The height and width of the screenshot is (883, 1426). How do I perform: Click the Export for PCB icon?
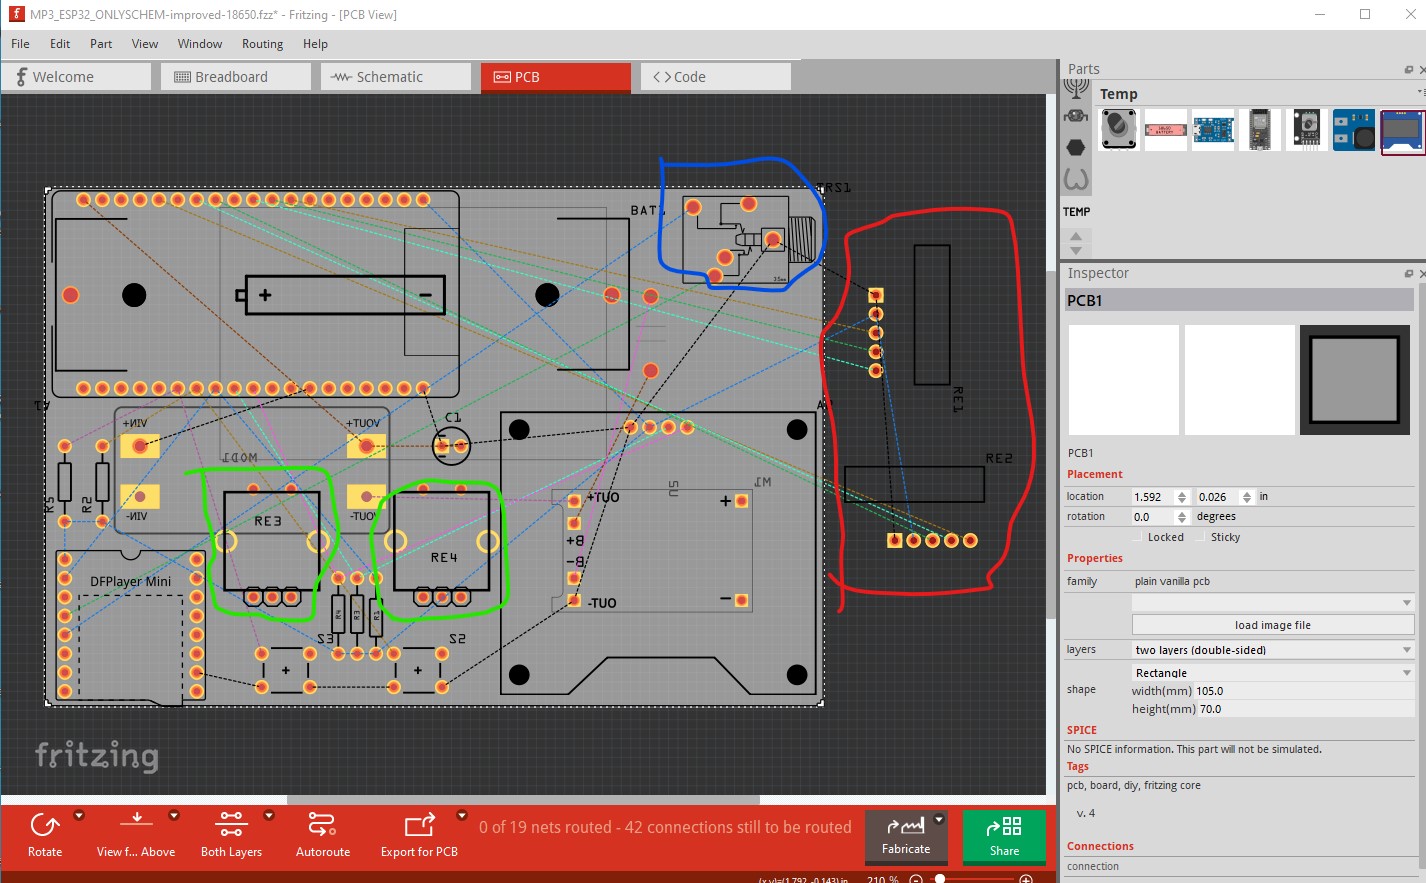[x=419, y=824]
